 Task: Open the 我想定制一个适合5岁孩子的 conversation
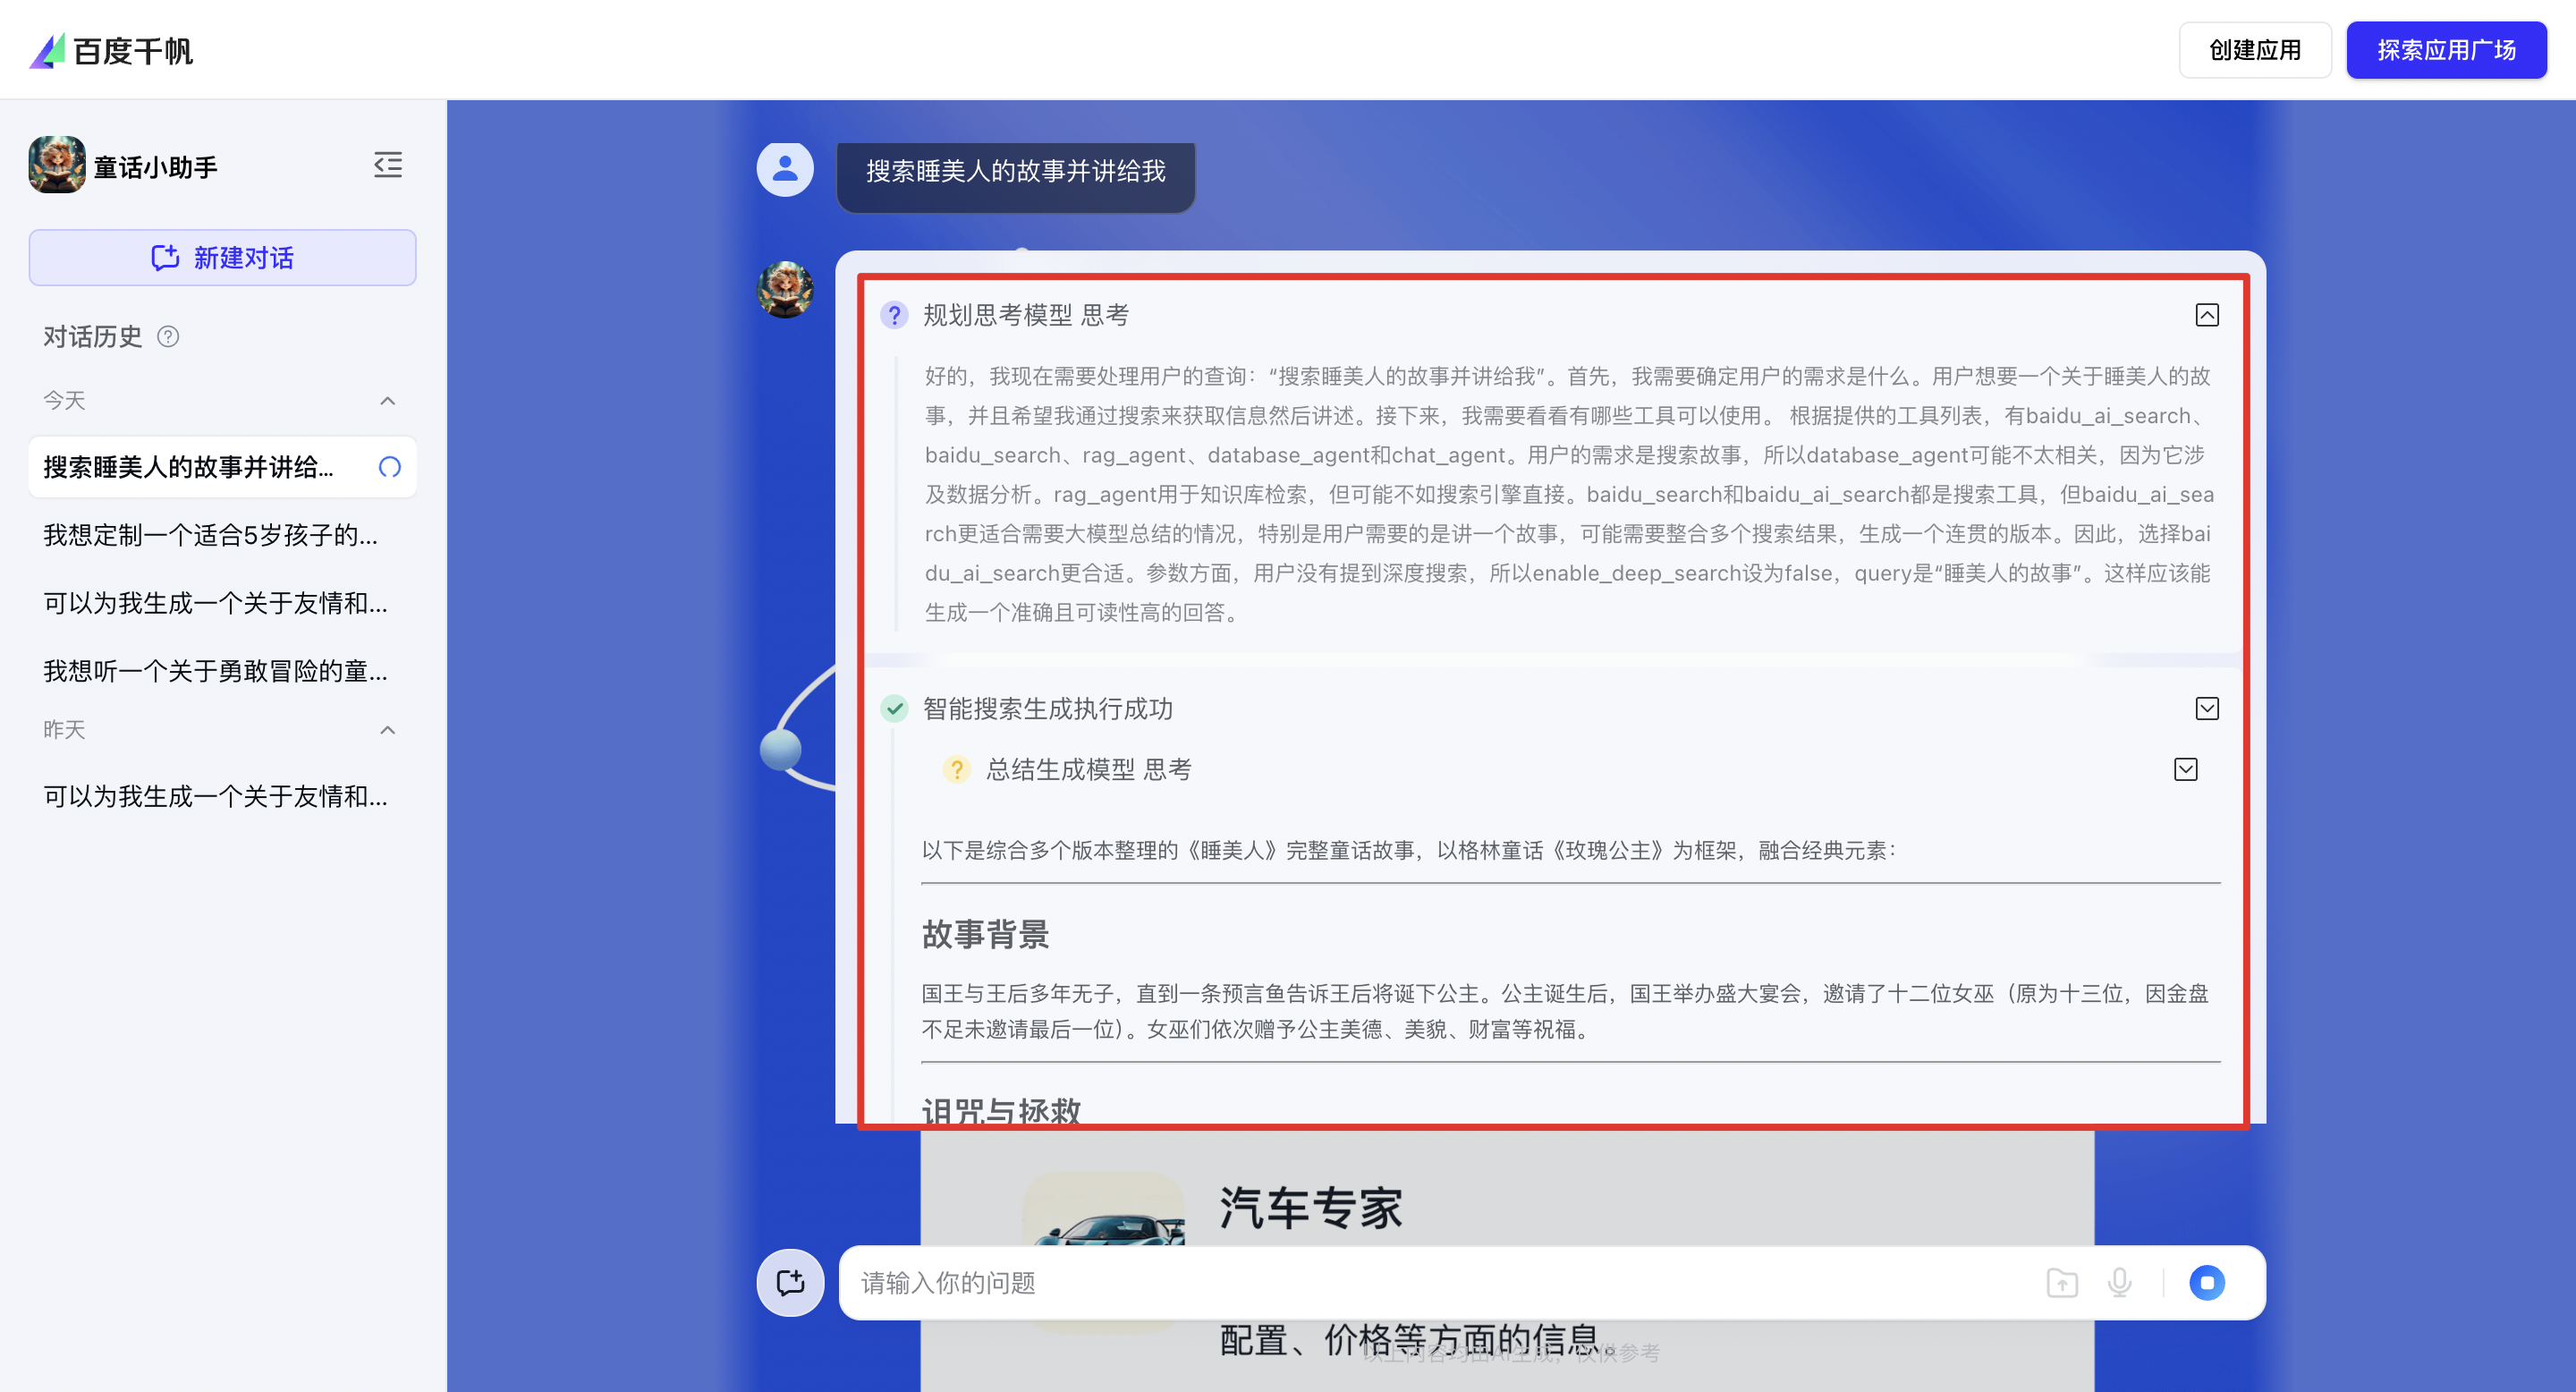[210, 535]
